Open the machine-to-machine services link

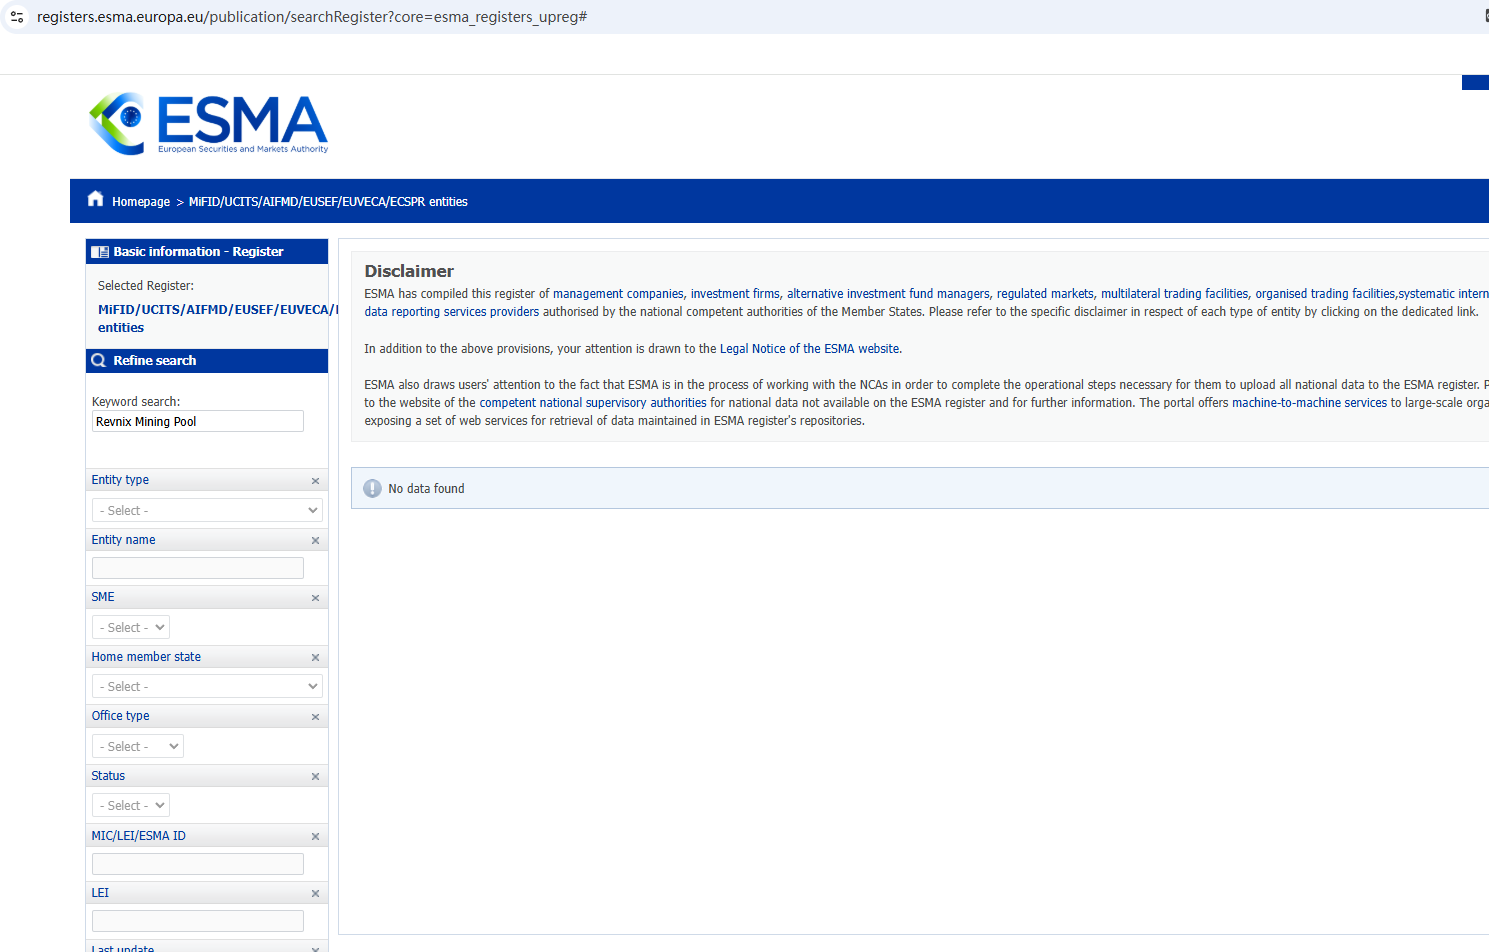[1309, 403]
